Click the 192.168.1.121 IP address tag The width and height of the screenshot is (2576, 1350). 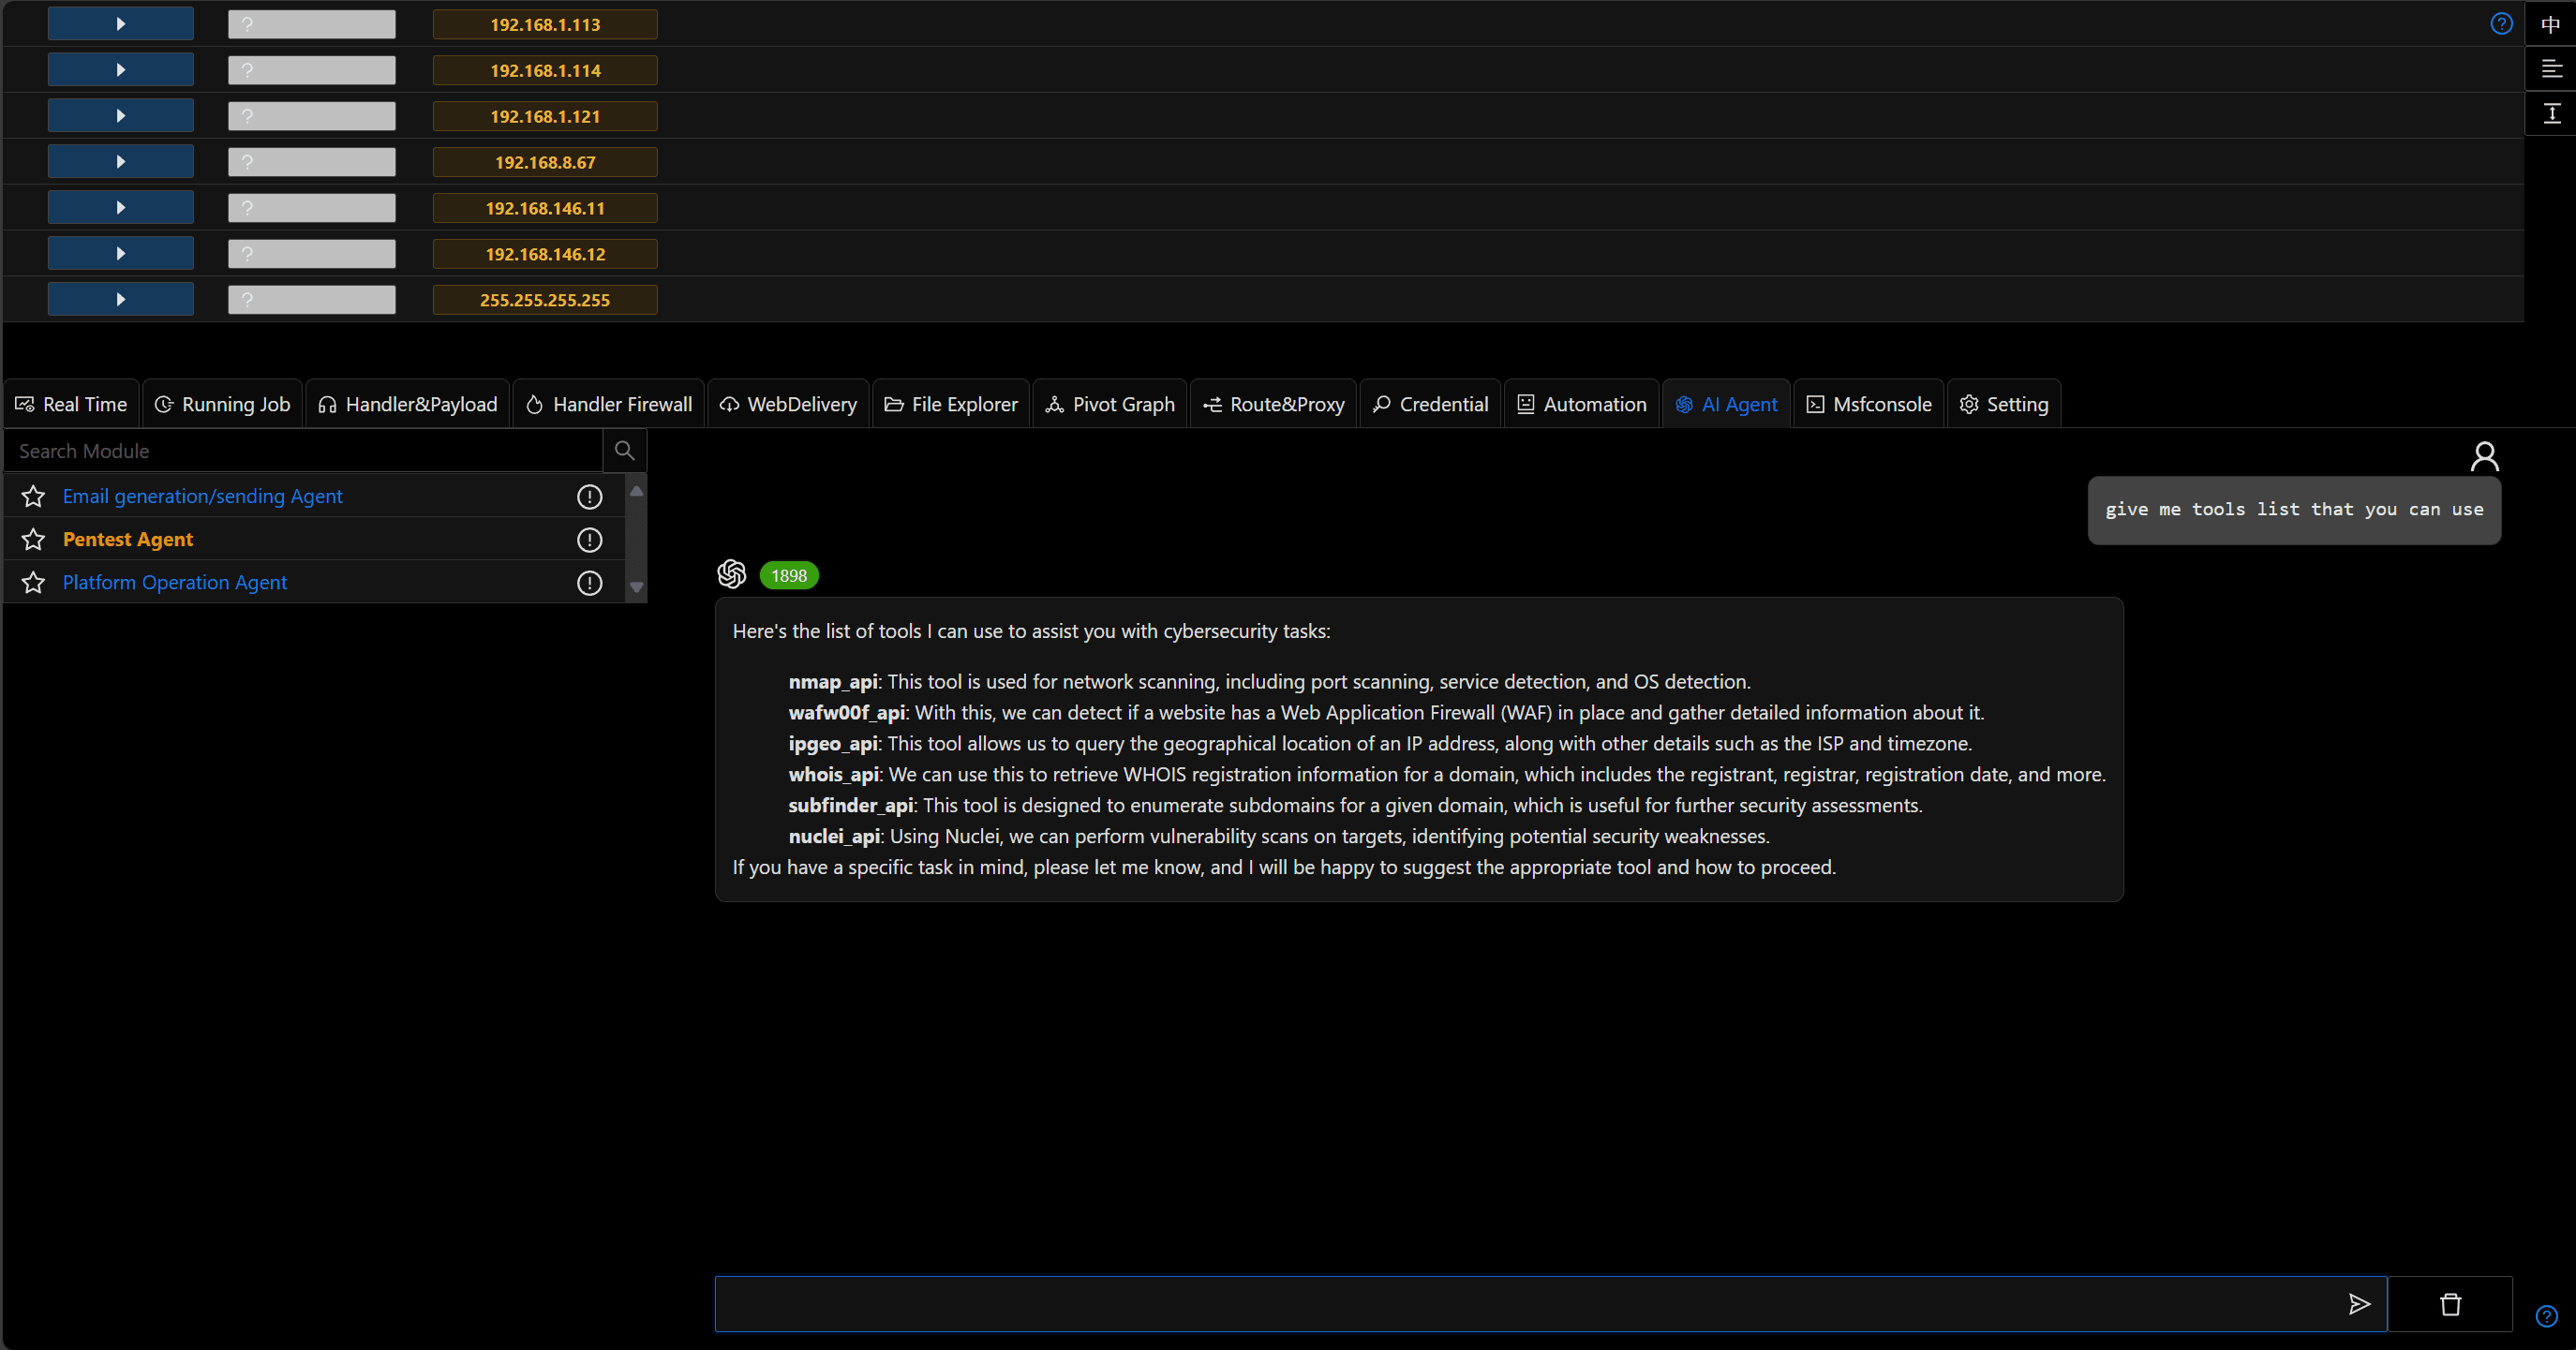(545, 116)
